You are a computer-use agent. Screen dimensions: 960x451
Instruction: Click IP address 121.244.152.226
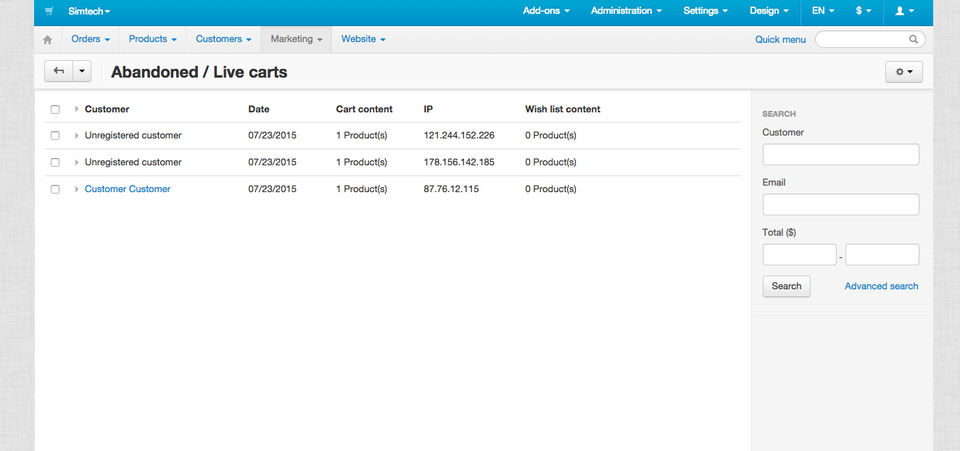click(x=459, y=135)
